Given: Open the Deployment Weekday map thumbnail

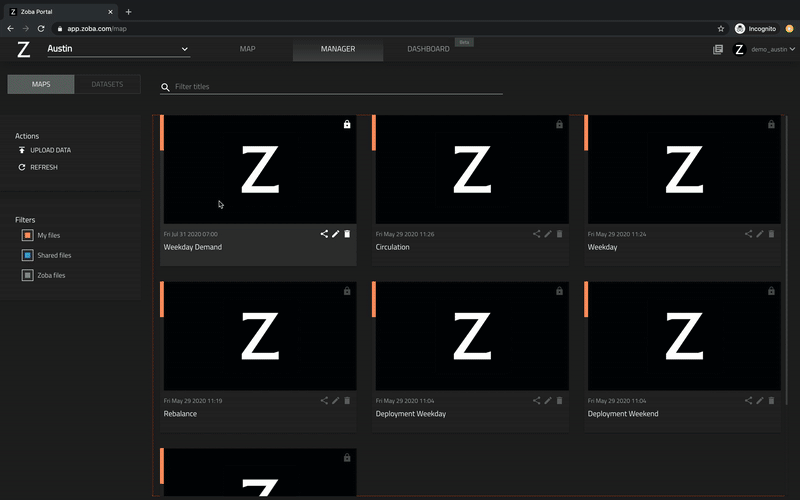Looking at the screenshot, I should (x=472, y=336).
